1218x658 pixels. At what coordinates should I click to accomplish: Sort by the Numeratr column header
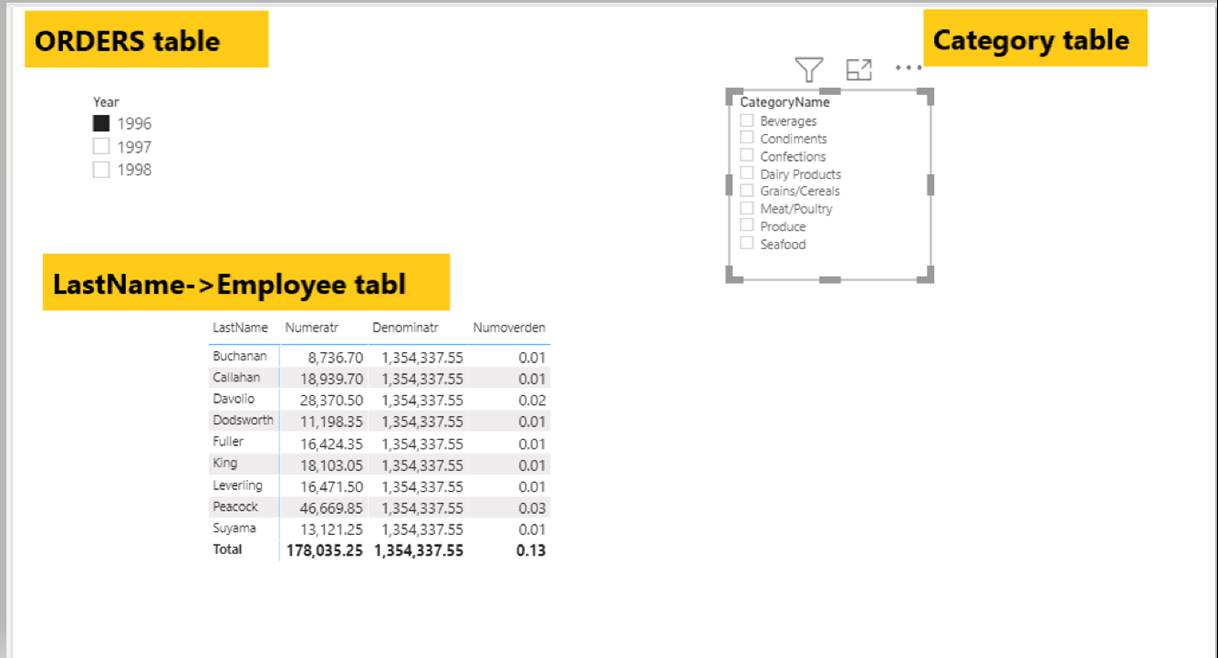[313, 328]
